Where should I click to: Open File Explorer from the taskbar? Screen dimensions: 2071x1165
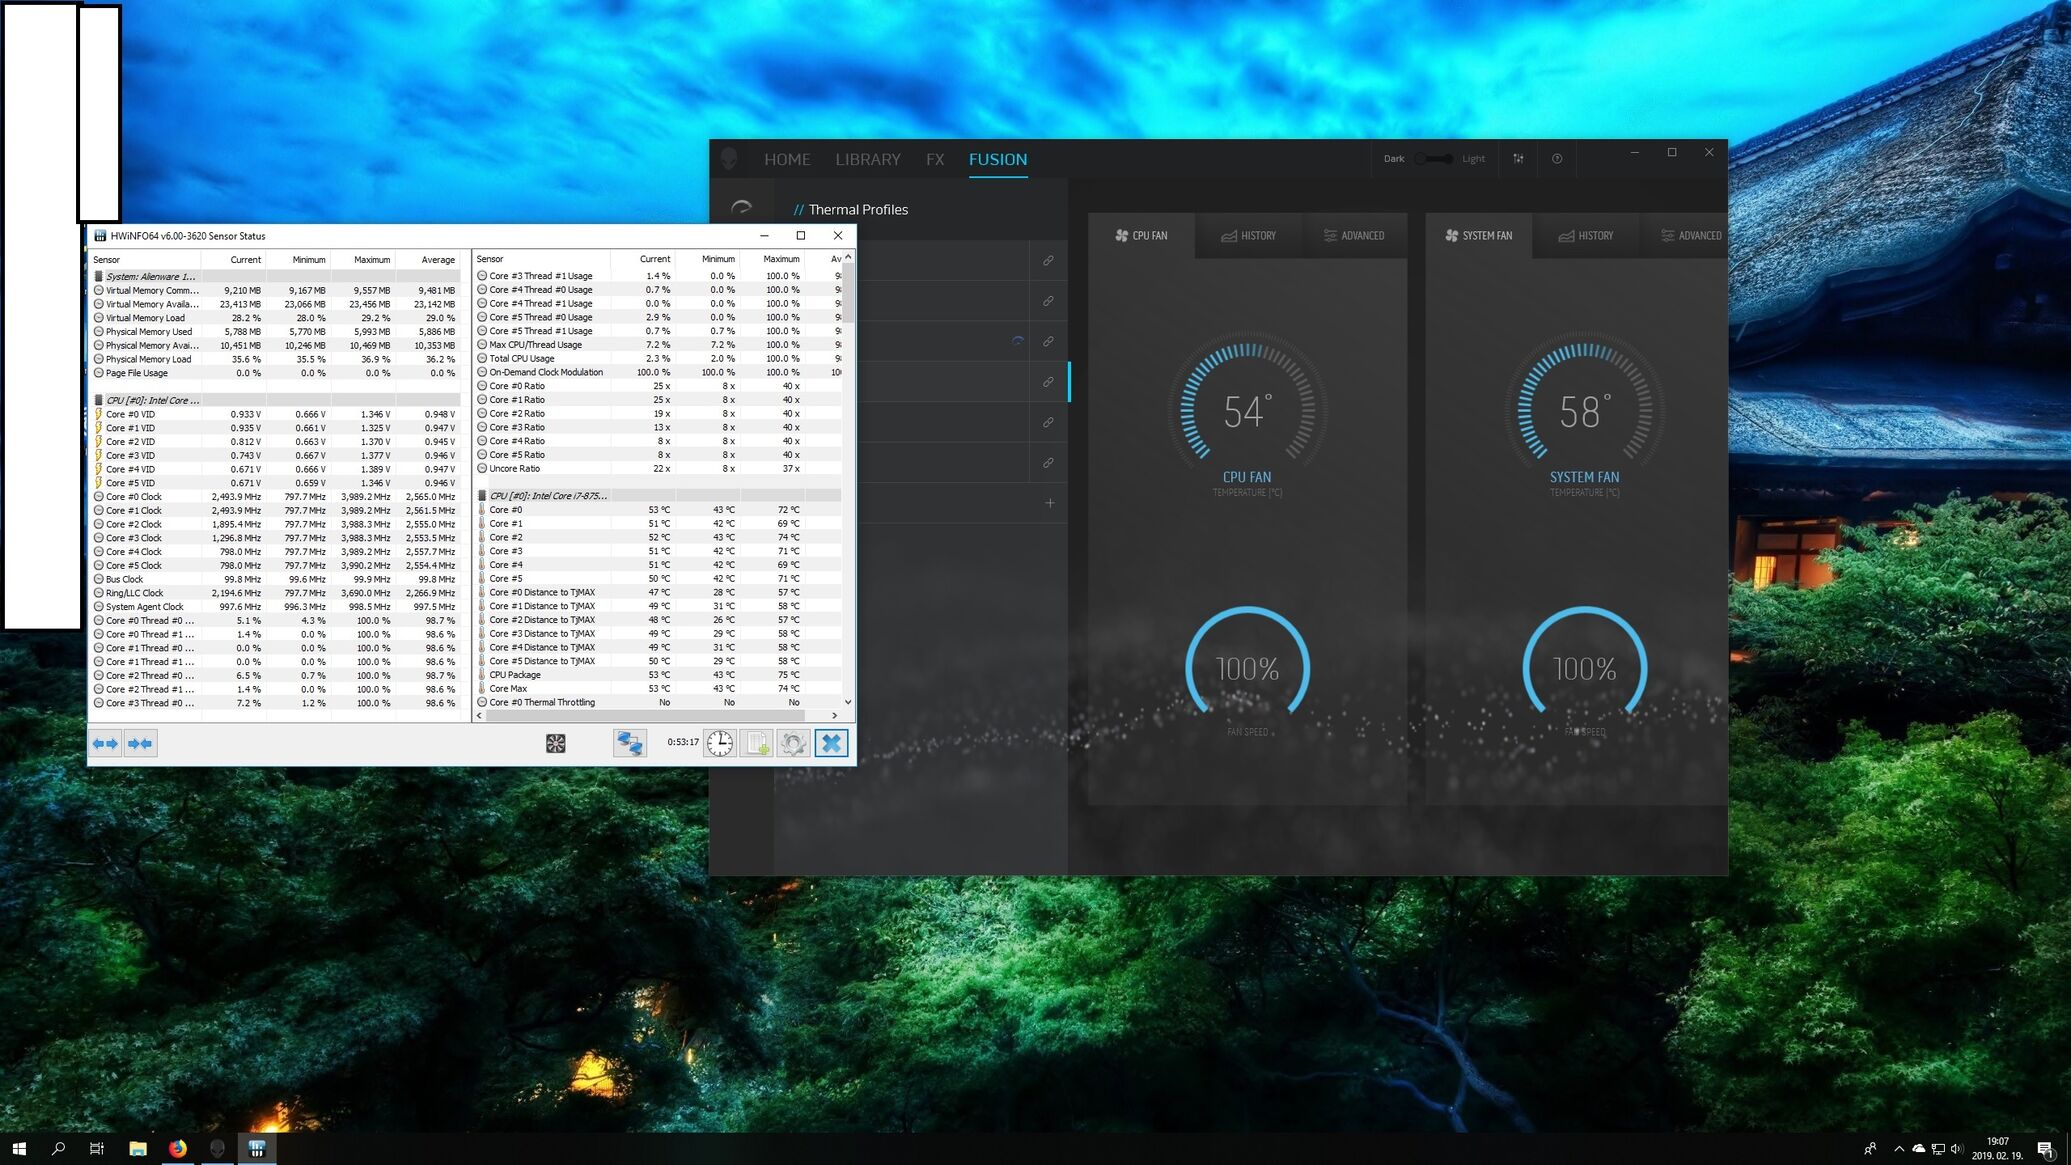click(x=138, y=1149)
